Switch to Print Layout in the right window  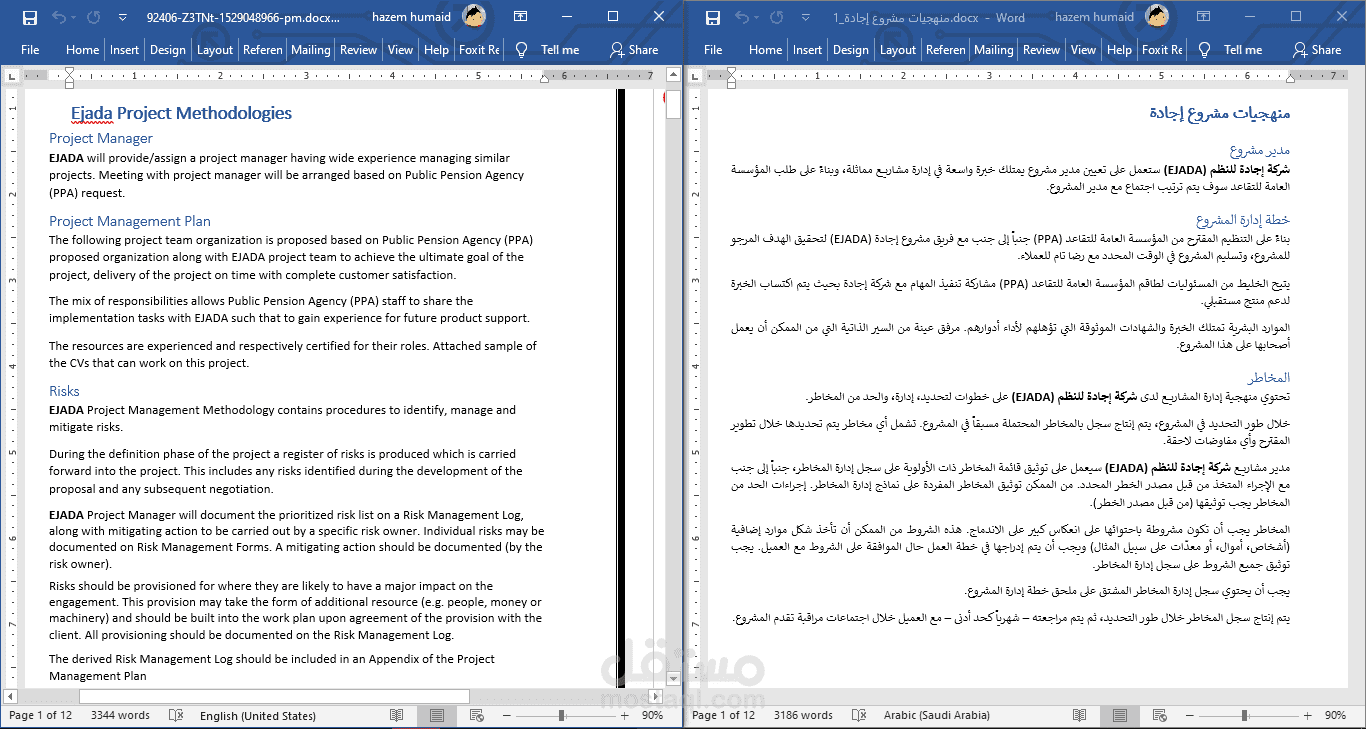tap(1120, 715)
